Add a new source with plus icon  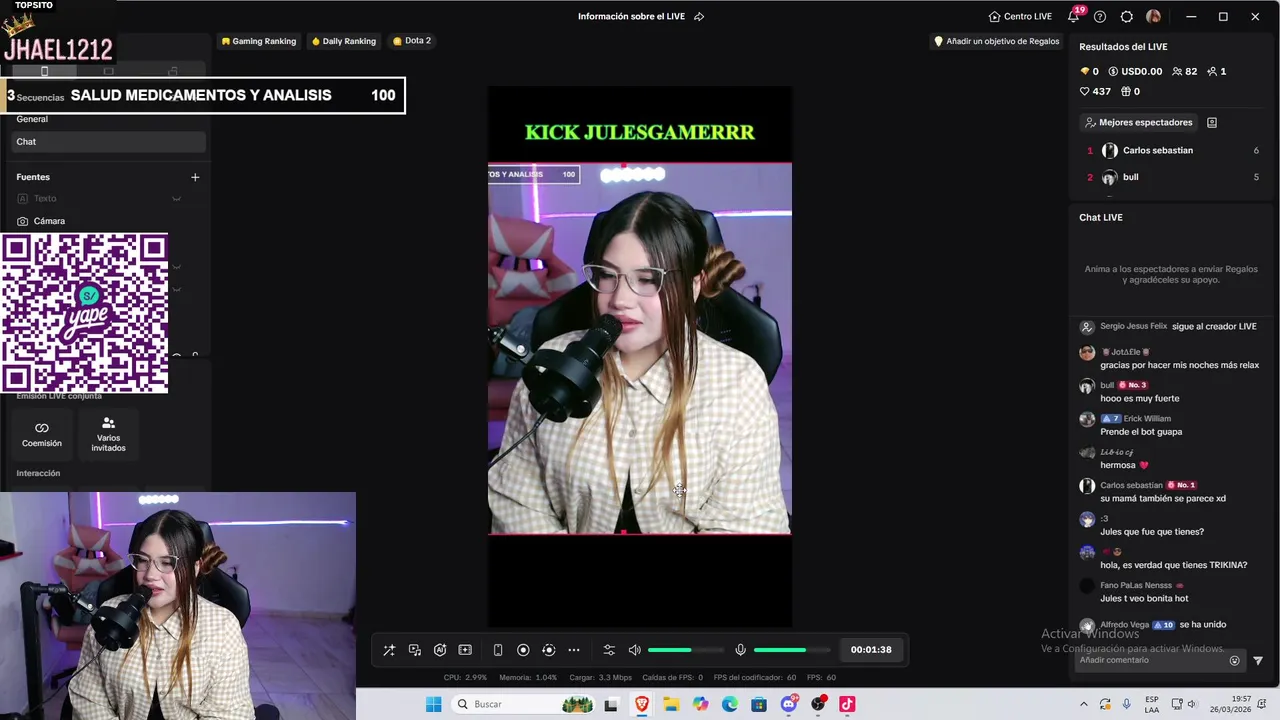point(195,177)
